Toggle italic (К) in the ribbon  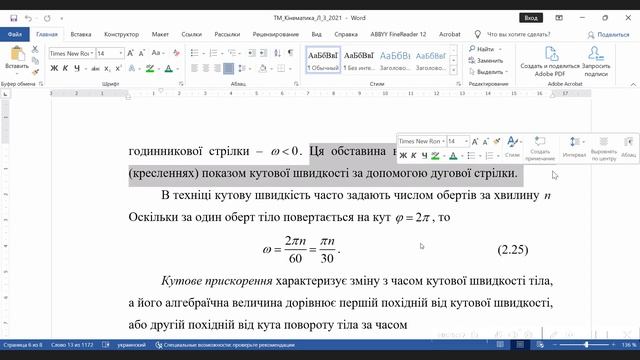pyautogui.click(x=65, y=69)
